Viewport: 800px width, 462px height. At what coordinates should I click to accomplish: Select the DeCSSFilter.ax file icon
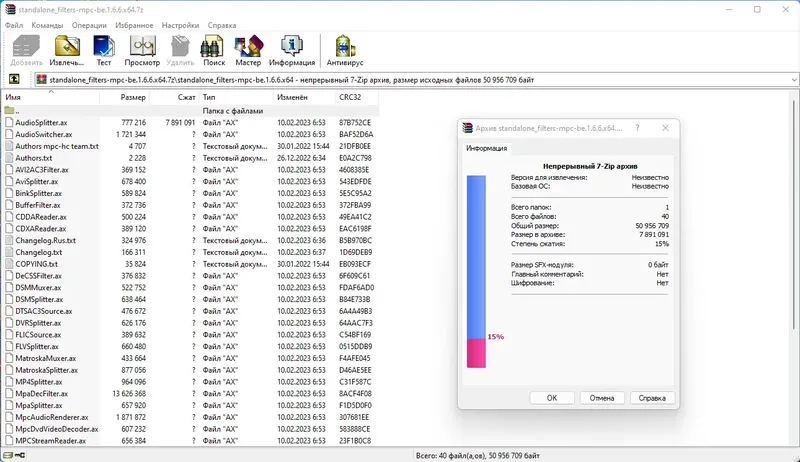coord(9,275)
